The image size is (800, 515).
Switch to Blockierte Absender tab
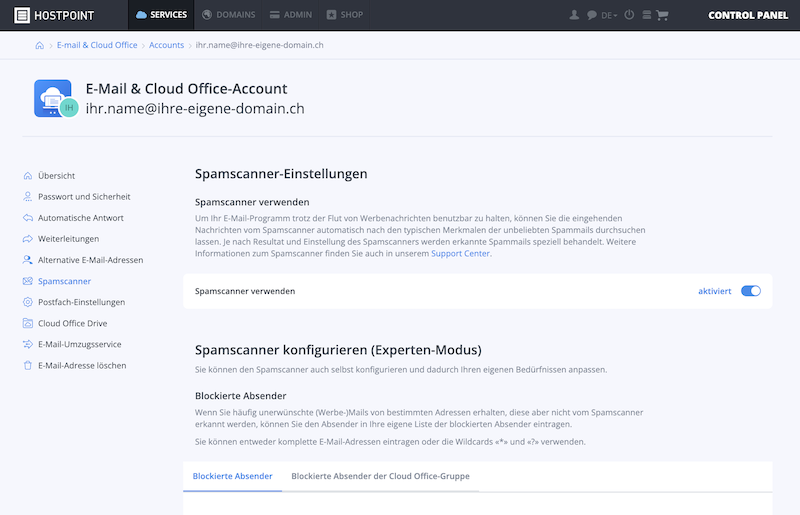[233, 476]
